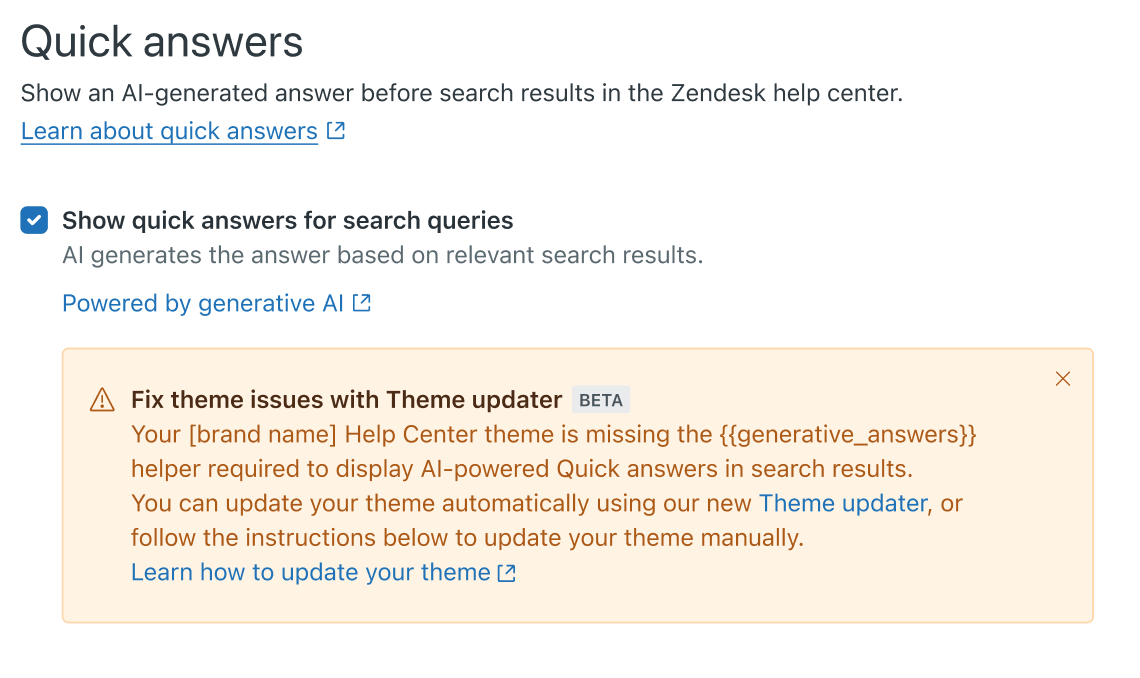1140x678 pixels.
Task: Click external-link icon beside Learn about quick answers
Action: 336,131
